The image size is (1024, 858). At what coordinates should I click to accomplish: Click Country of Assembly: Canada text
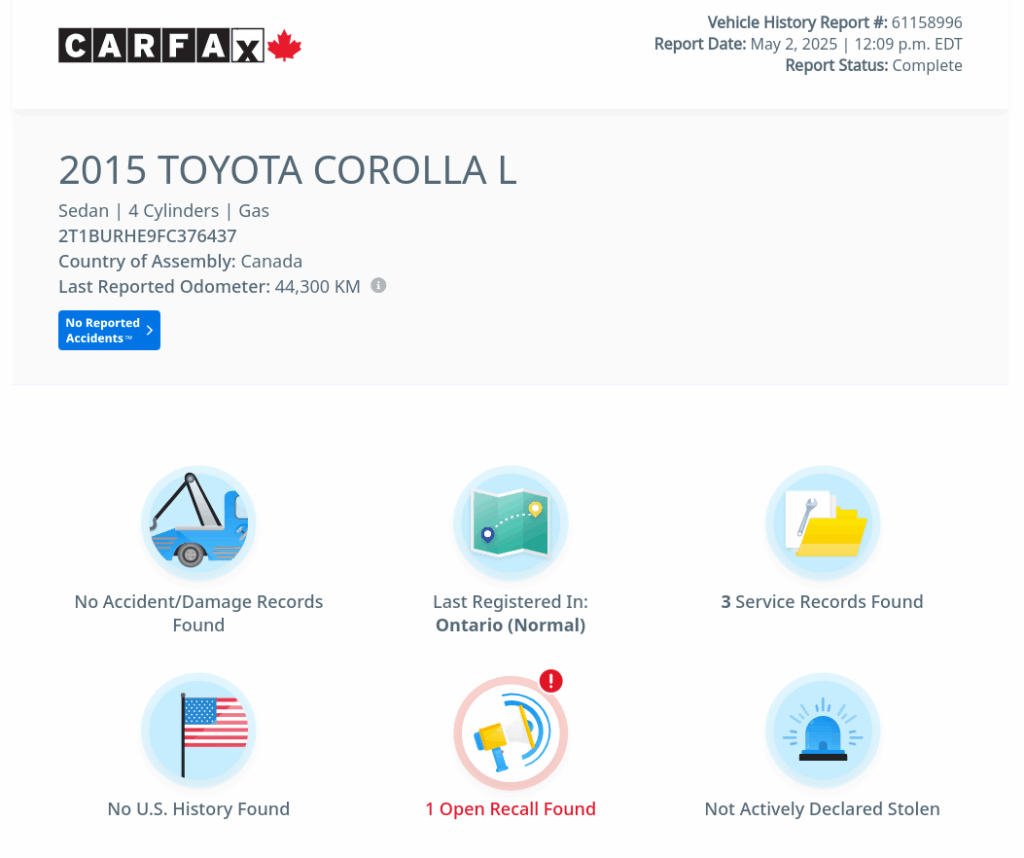[x=180, y=261]
